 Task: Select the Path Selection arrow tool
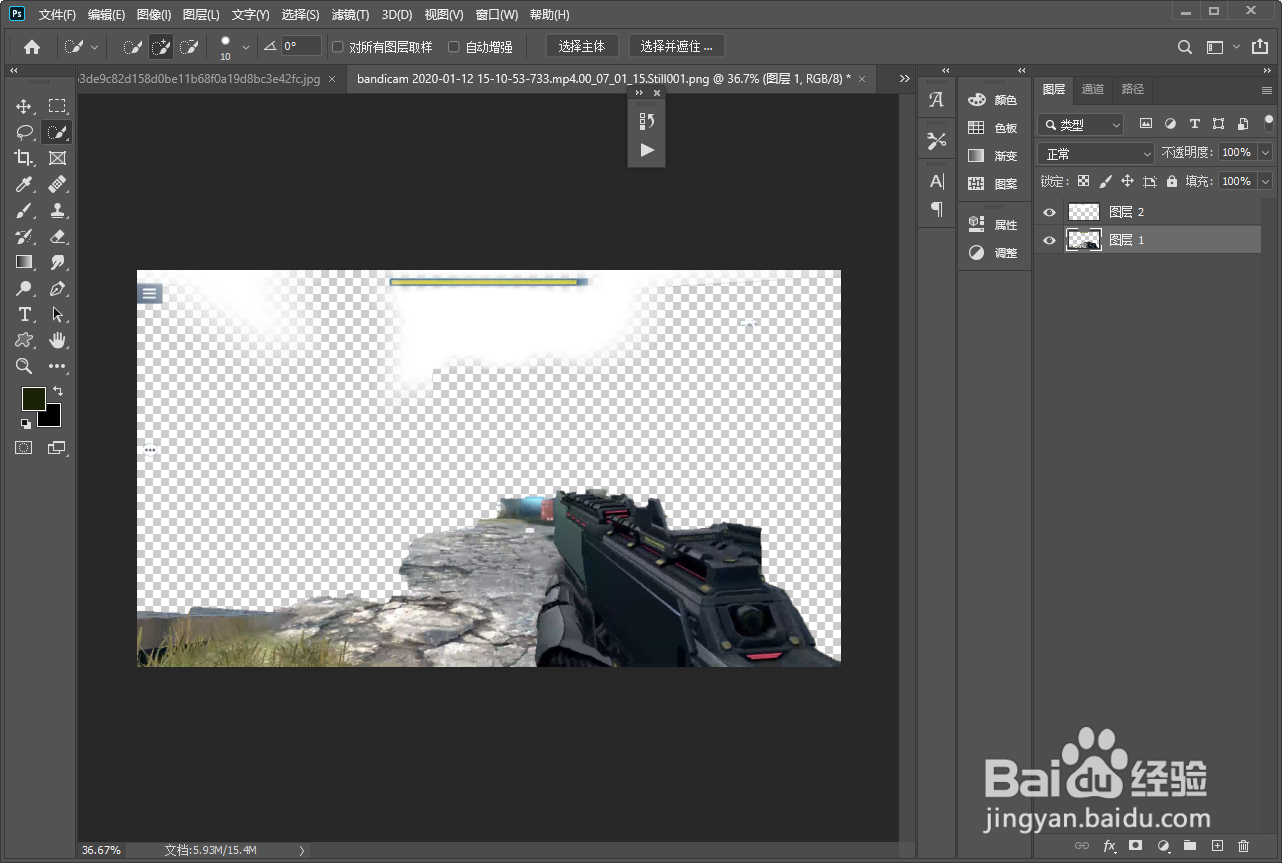point(58,314)
